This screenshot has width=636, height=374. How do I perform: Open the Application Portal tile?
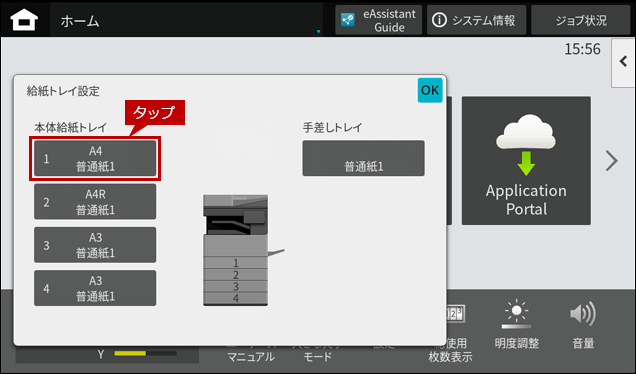click(x=526, y=161)
